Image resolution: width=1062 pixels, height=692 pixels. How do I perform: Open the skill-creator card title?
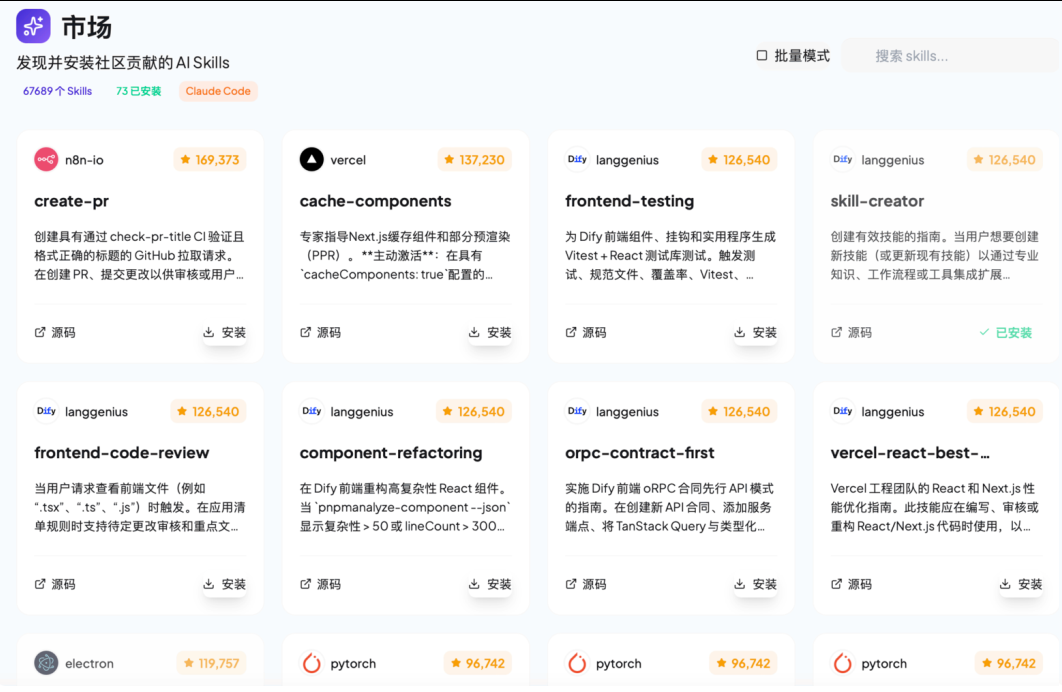[x=877, y=201]
